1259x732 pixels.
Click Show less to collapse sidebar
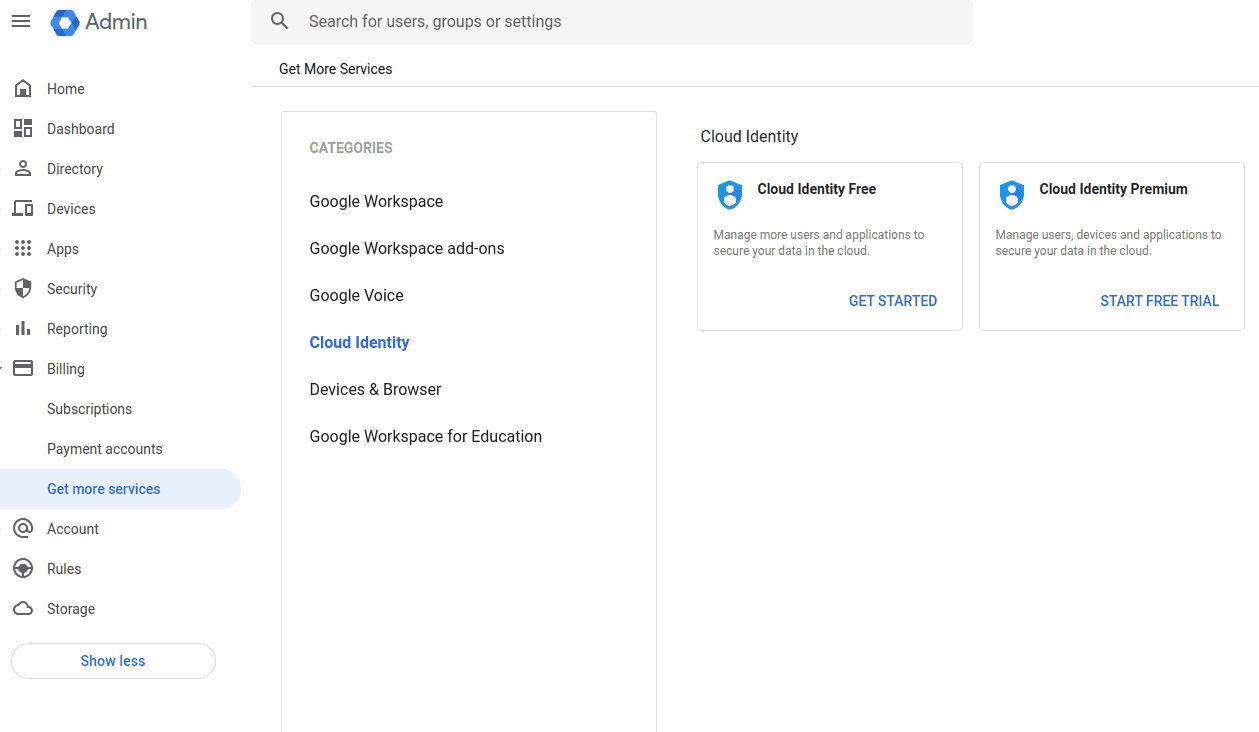pos(113,661)
